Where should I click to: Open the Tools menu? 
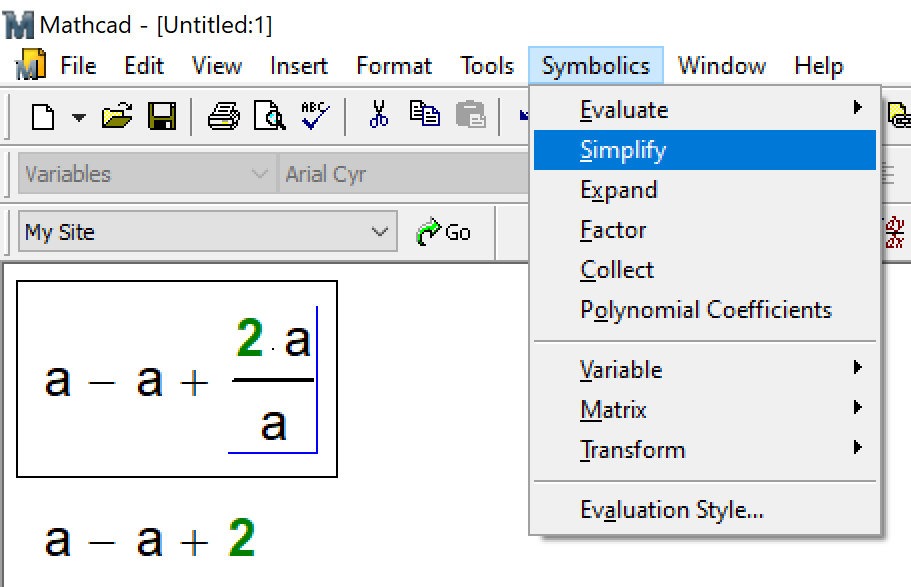click(x=486, y=65)
